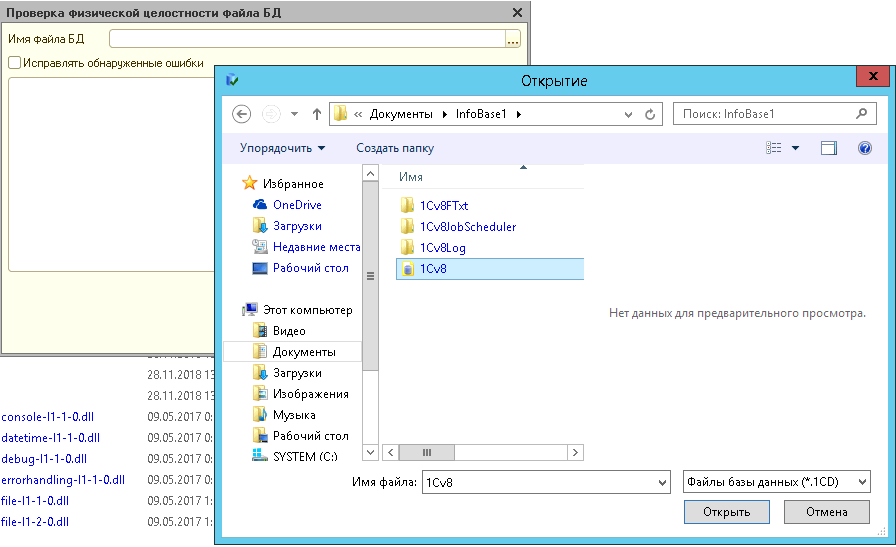Click the Имя файла input field
Viewport: 896px width, 547px height.
pyautogui.click(x=540, y=482)
